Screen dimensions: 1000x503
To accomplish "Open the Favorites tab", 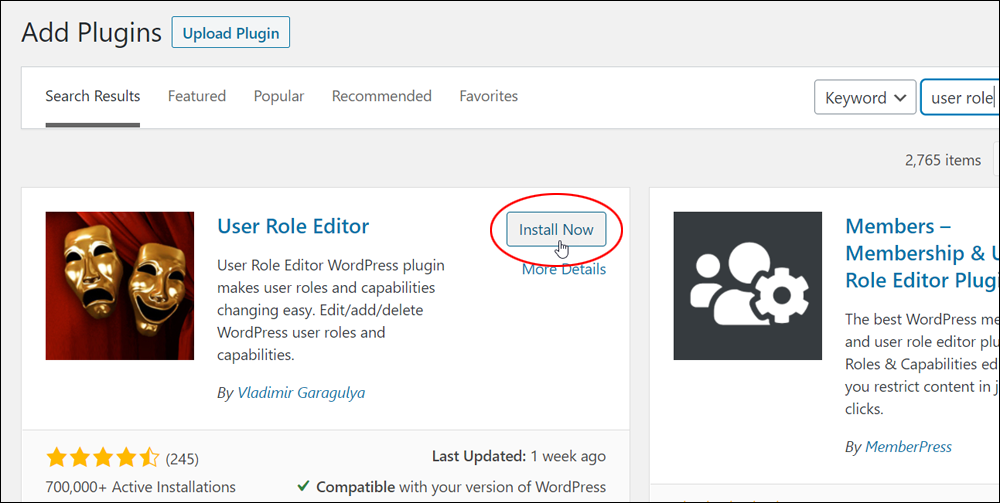I will coord(489,96).
